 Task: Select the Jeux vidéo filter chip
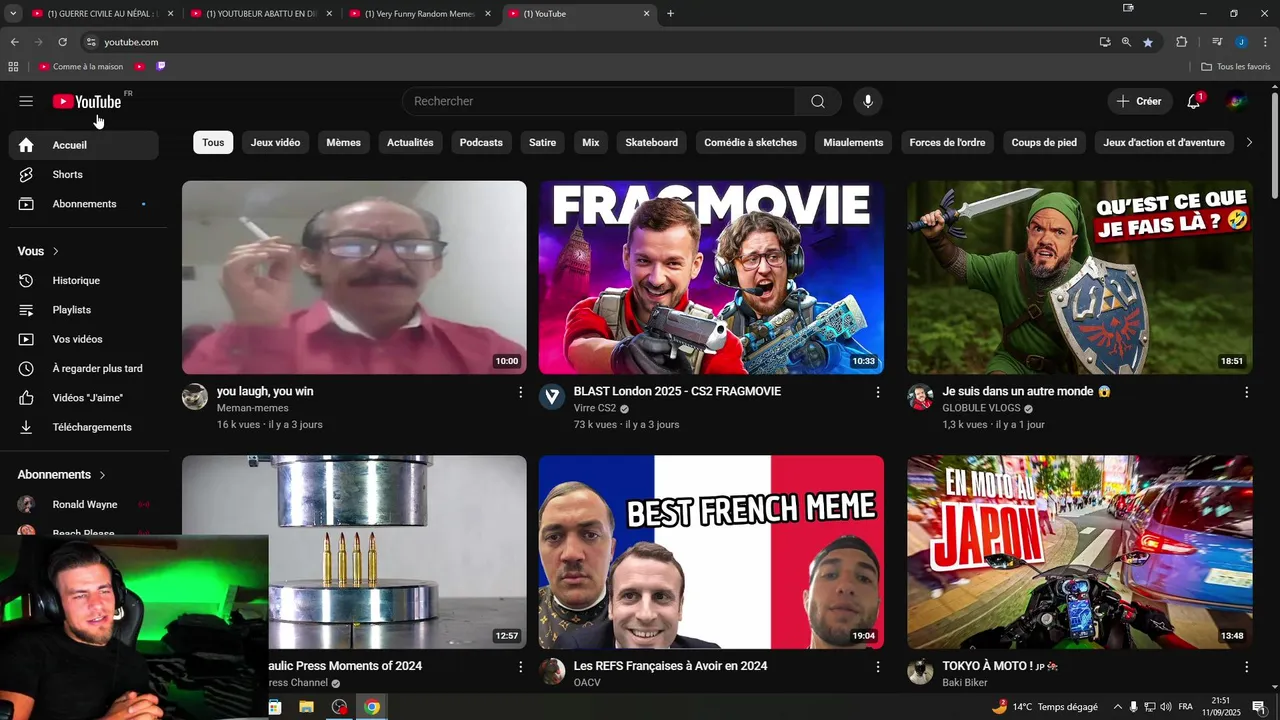click(275, 142)
